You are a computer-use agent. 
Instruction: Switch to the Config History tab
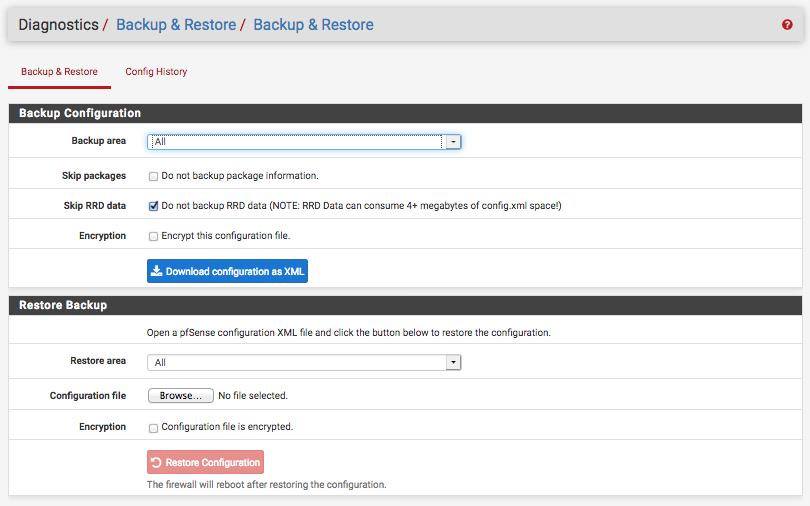[x=156, y=72]
